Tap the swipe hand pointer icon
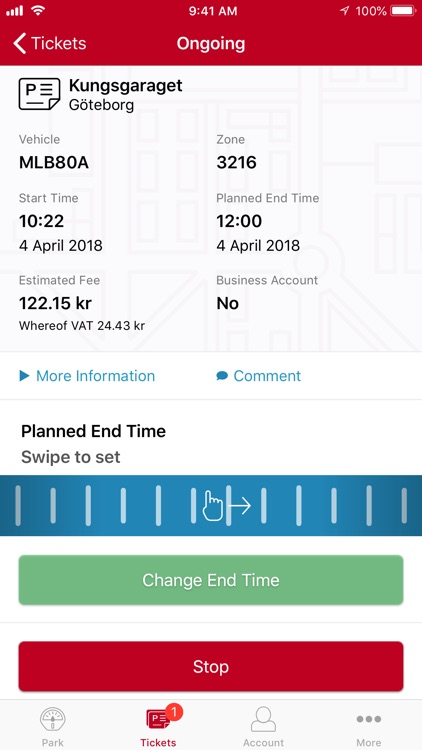422x750 pixels. [213, 506]
